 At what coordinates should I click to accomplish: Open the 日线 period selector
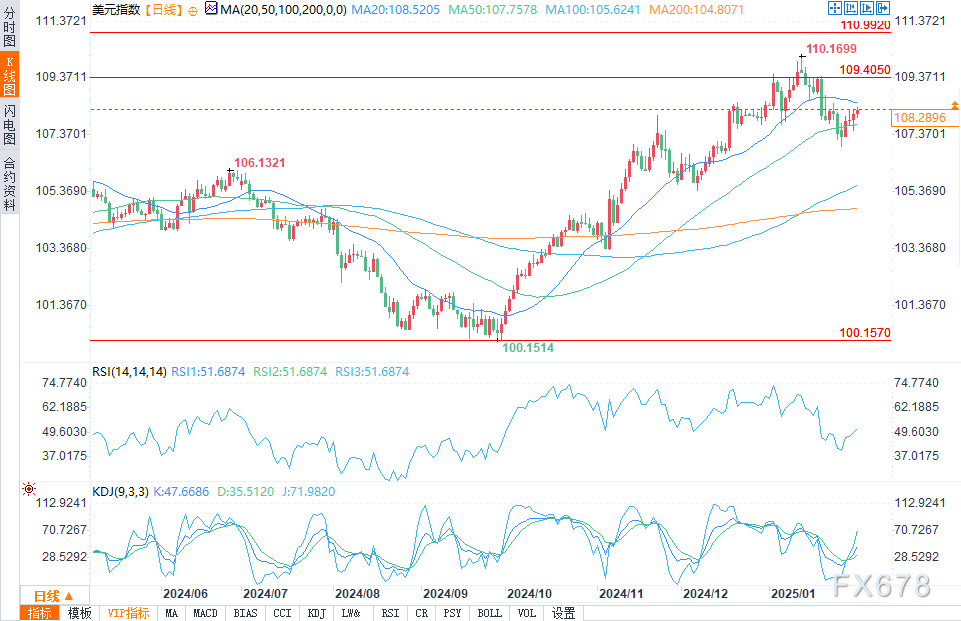[x=55, y=595]
